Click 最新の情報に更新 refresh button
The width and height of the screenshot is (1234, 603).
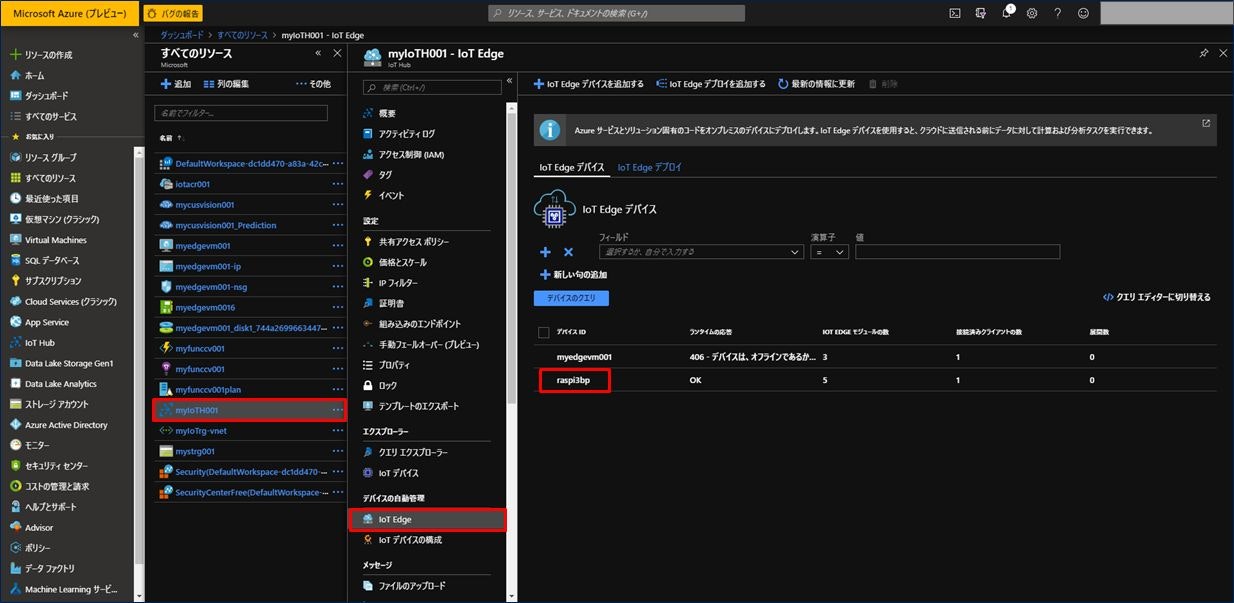pos(817,84)
